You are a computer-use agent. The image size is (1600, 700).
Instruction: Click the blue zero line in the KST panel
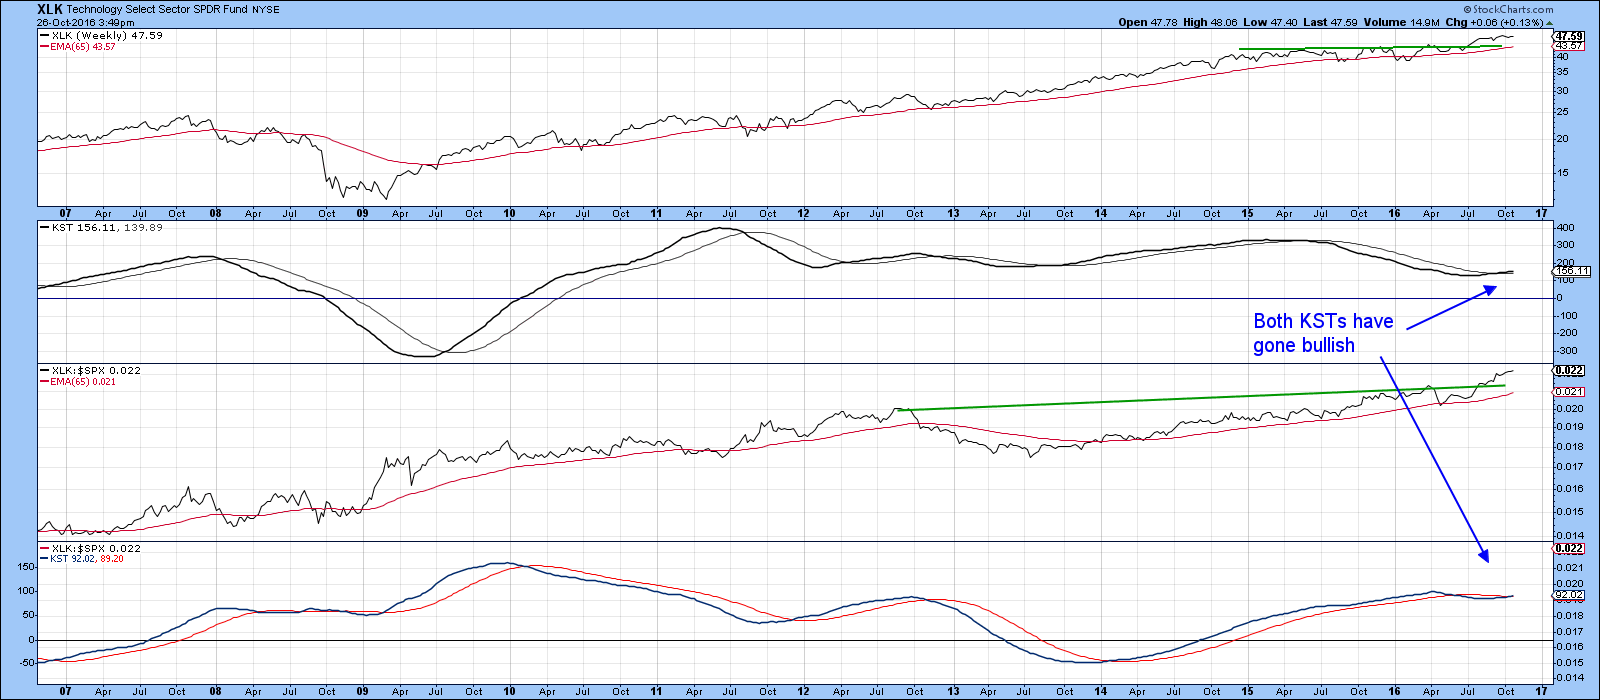(x=795, y=298)
